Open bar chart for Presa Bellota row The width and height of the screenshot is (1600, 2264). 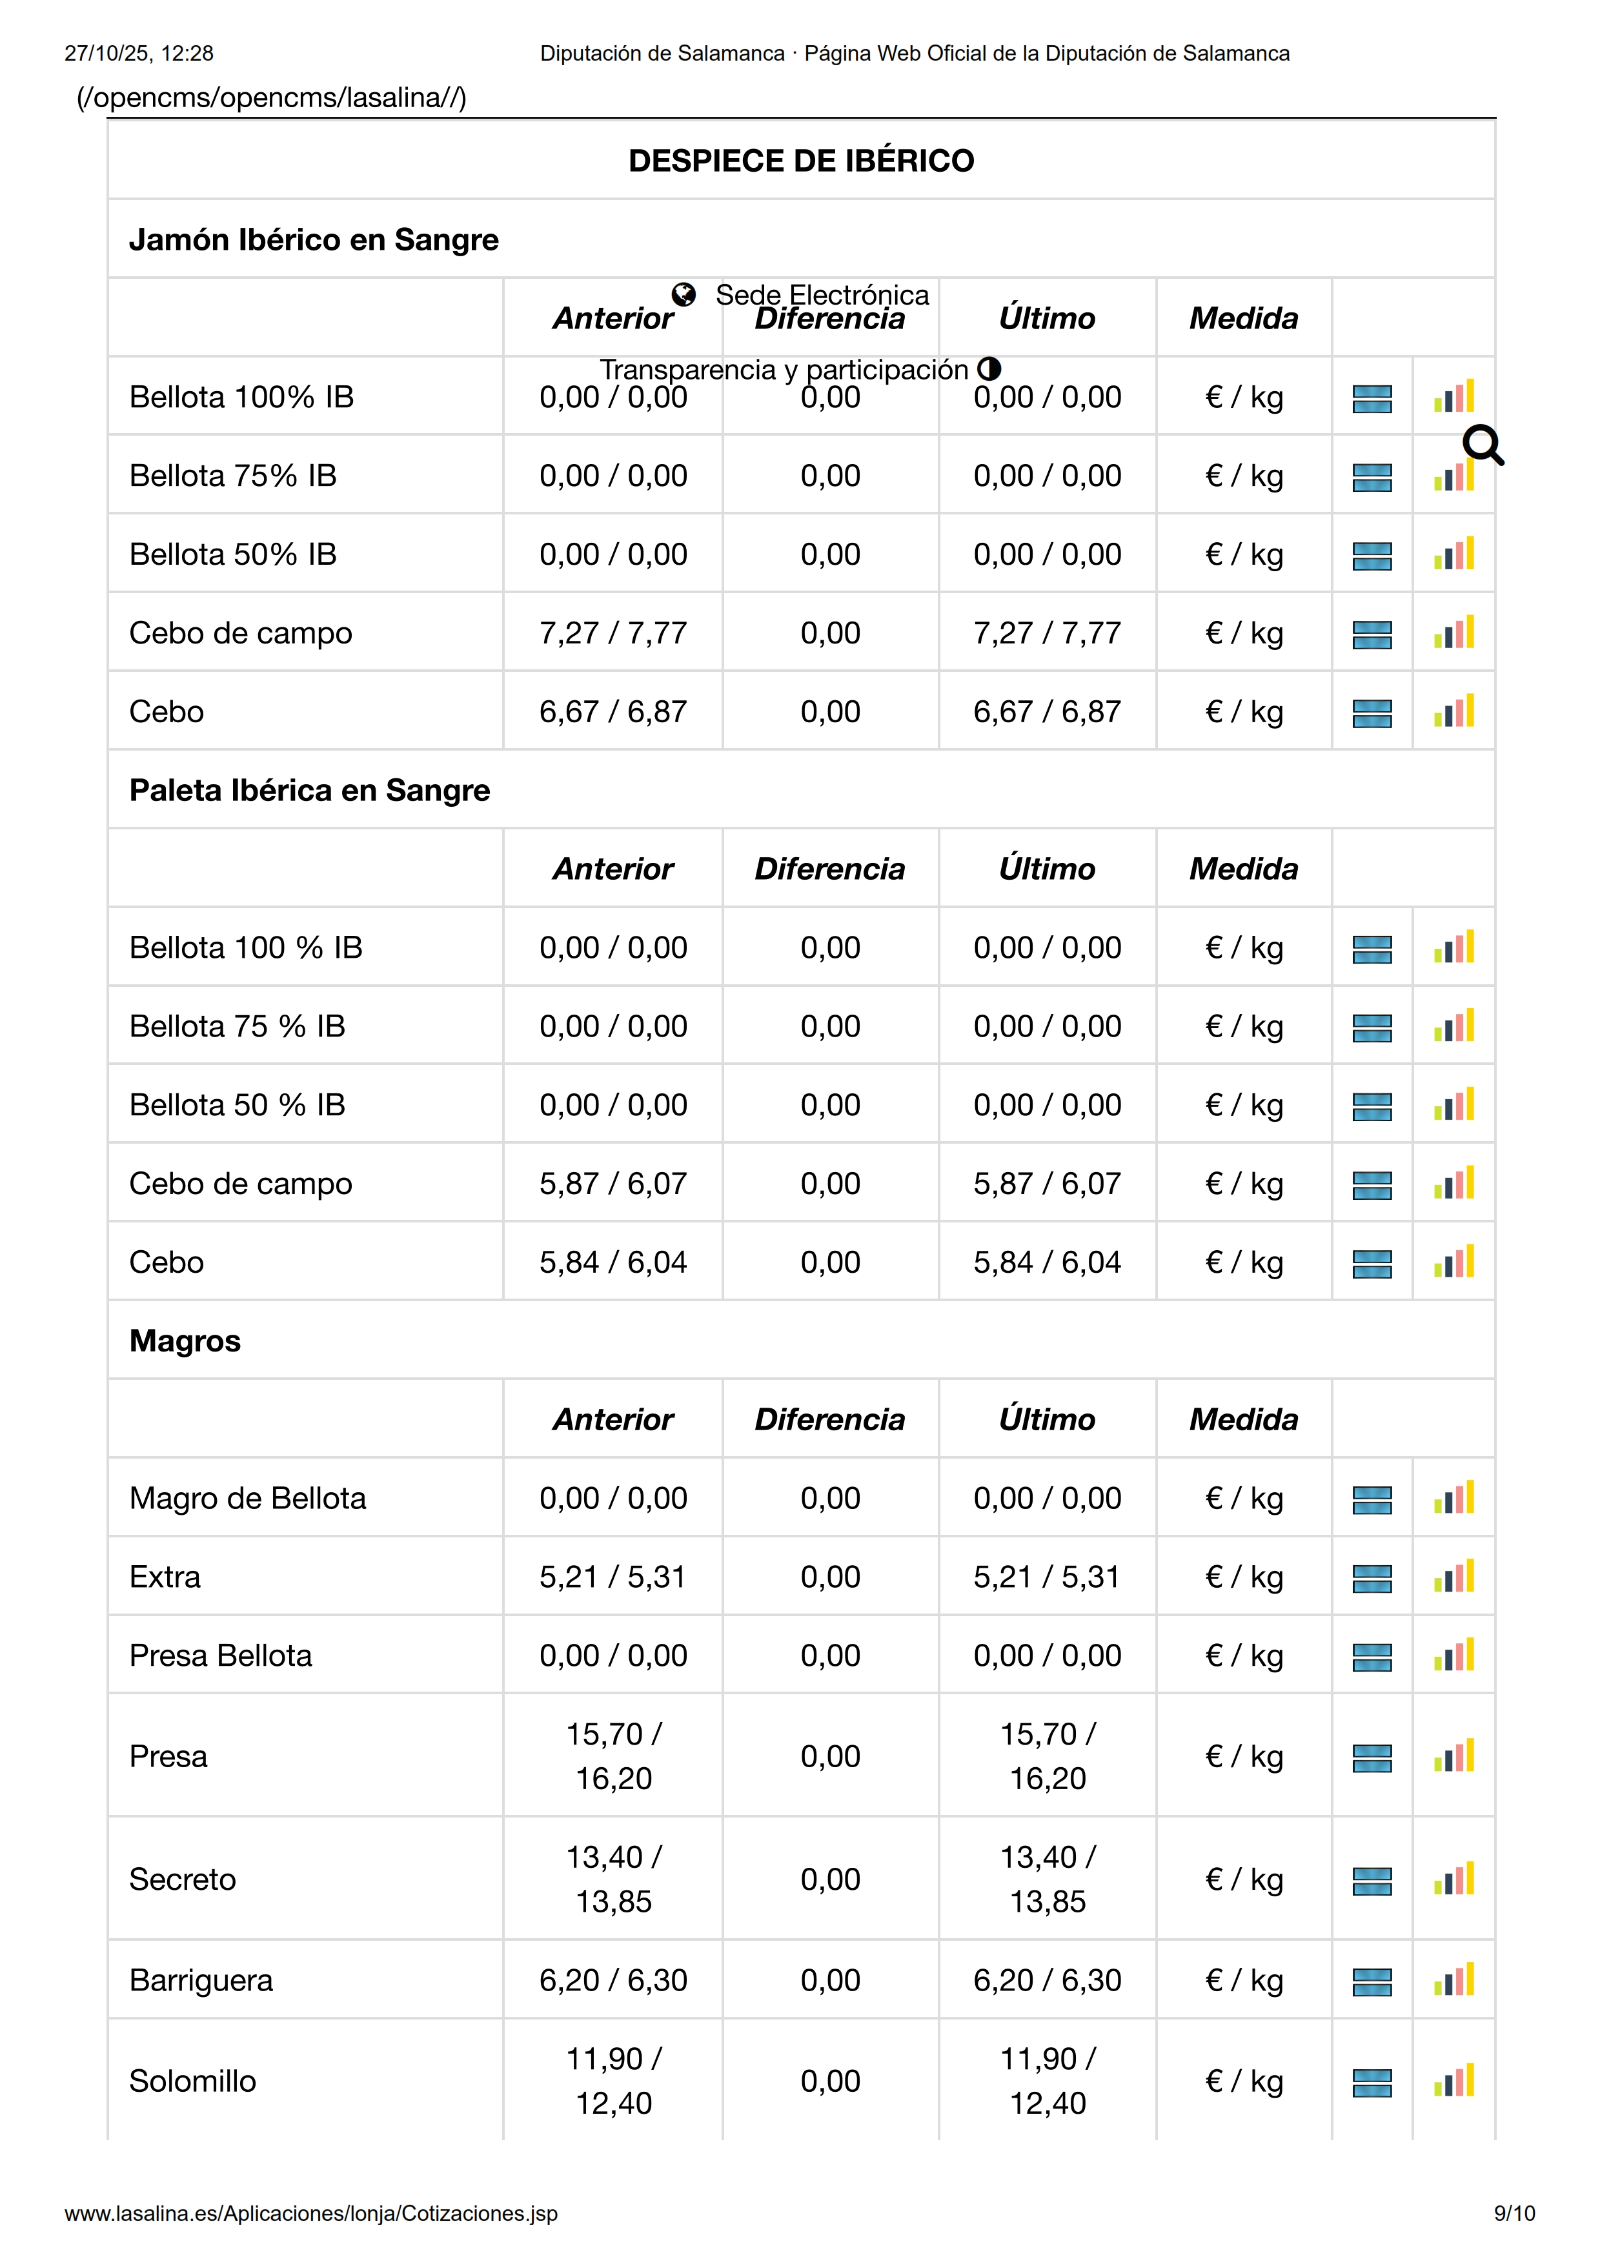coord(1454,1656)
